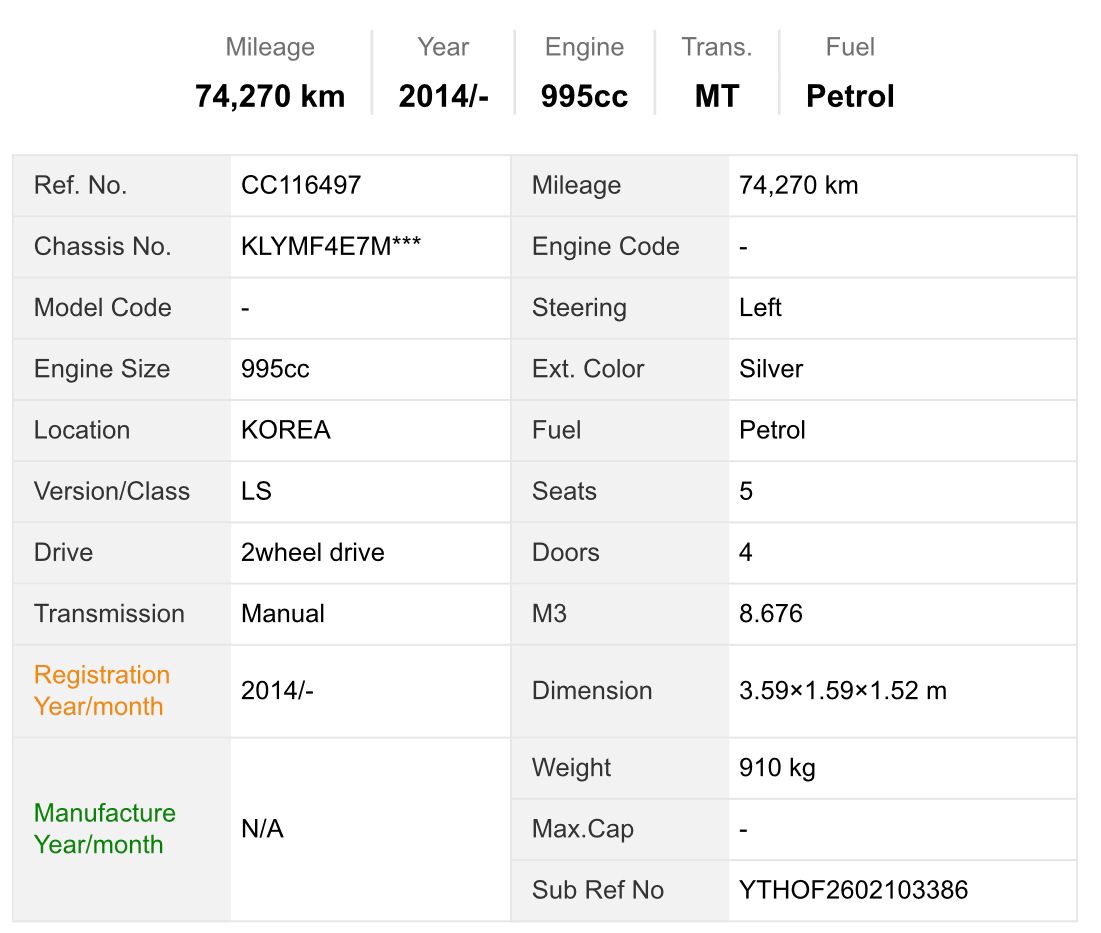
Task: Click the Left steering value cell
Action: point(902,307)
